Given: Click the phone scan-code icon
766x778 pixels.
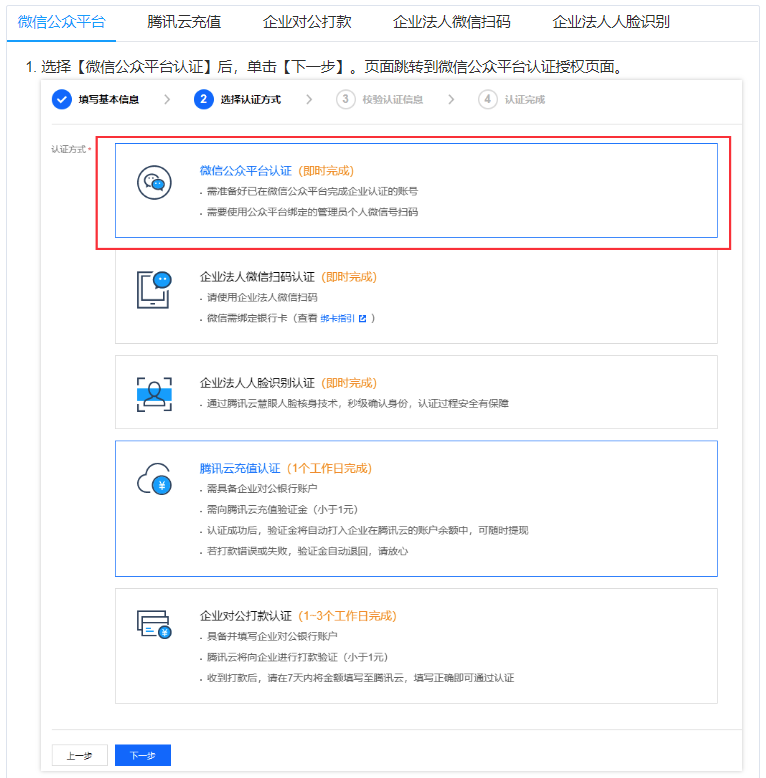Looking at the screenshot, I should point(154,290).
